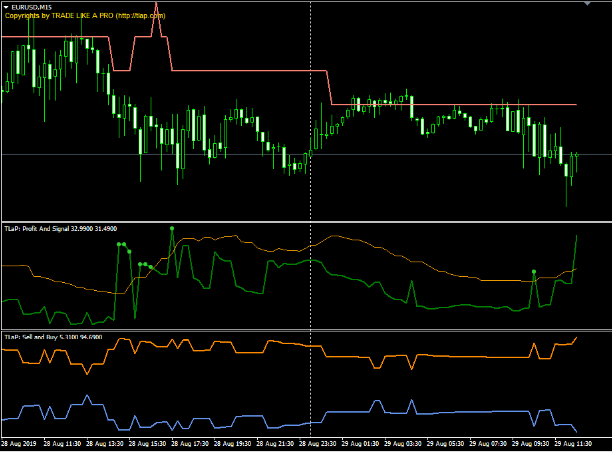Select the TLaP: Sell and Buy label
The width and height of the screenshot is (612, 452).
(53, 337)
